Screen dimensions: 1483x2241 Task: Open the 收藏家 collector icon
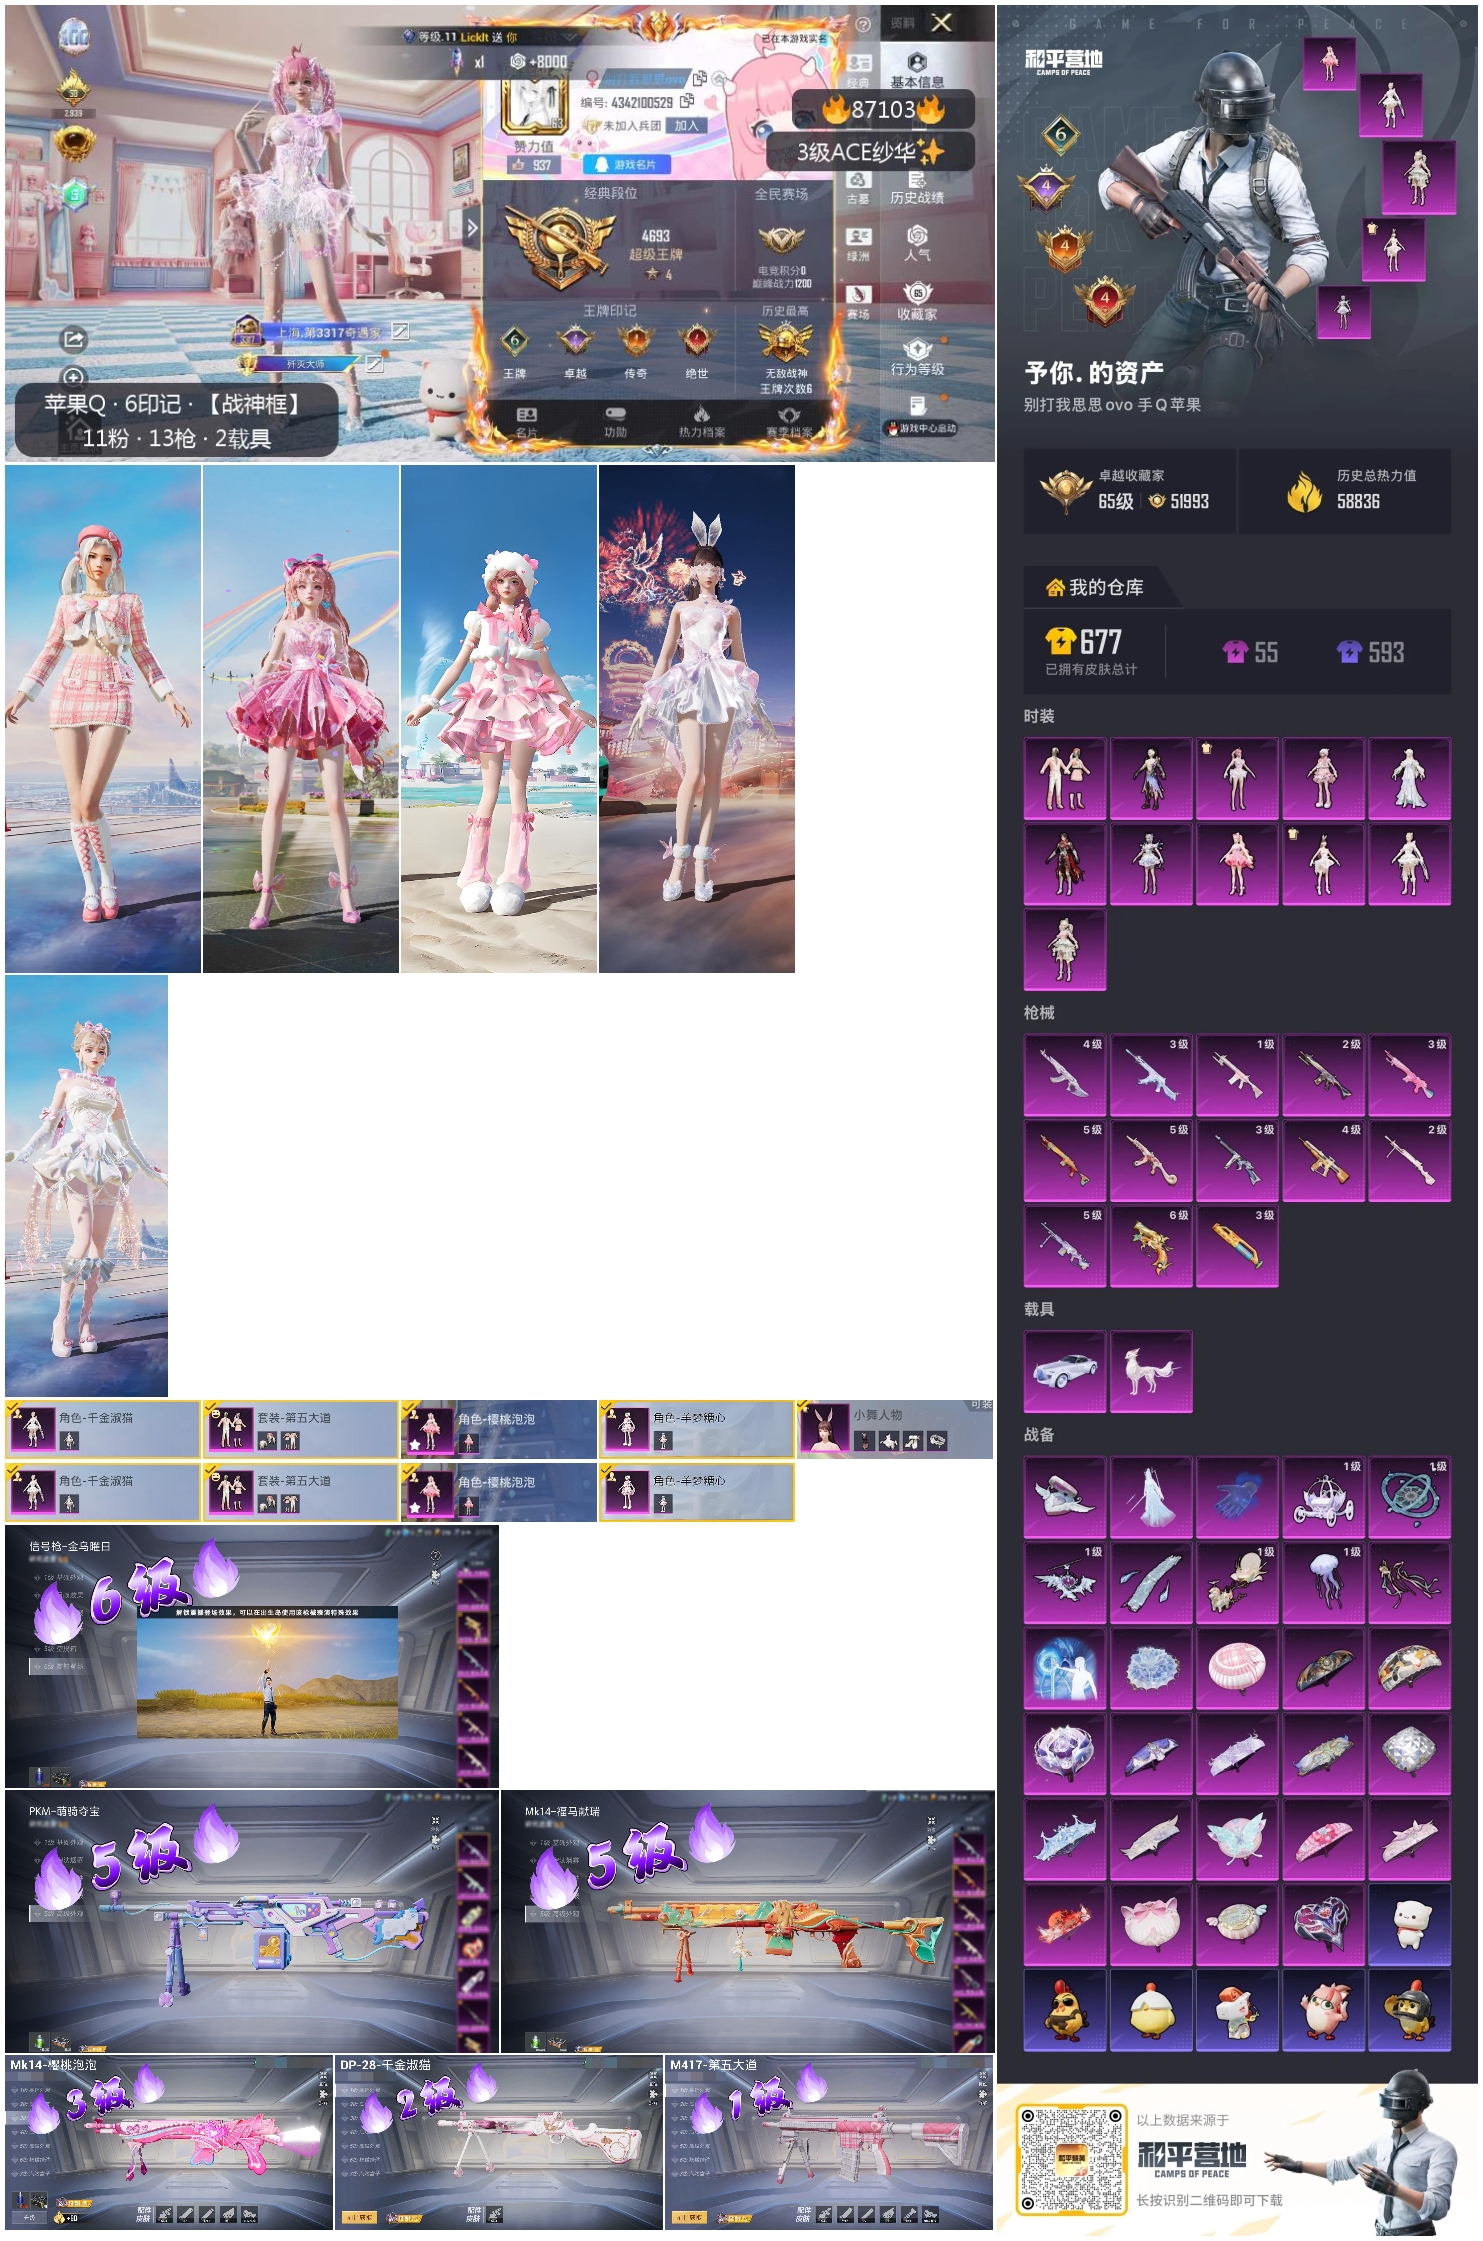pos(916,293)
